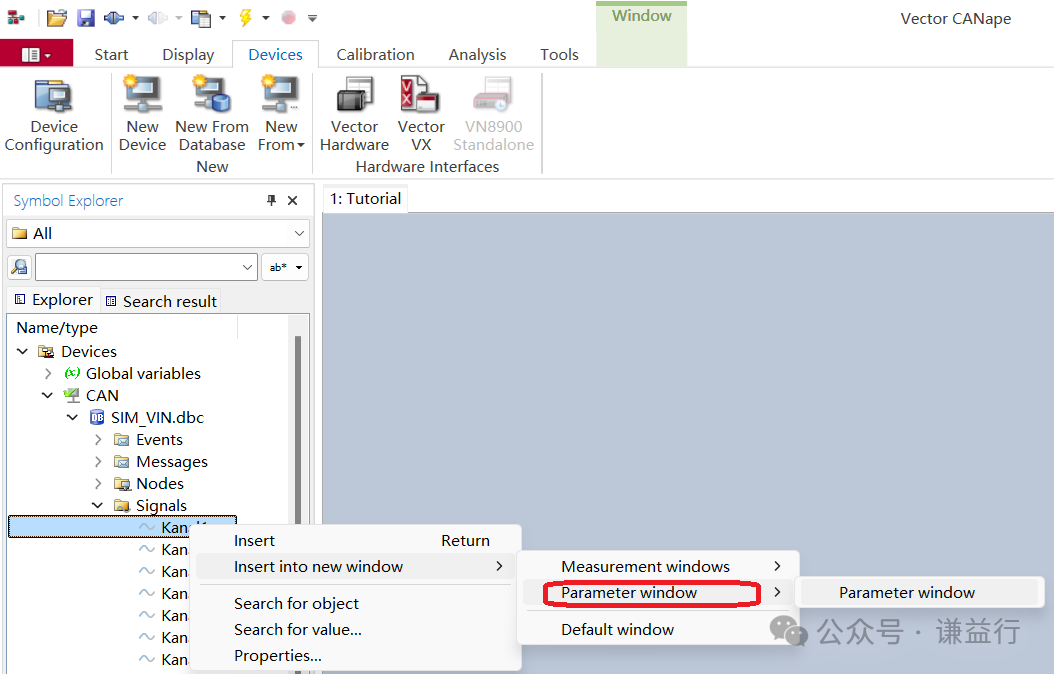
Task: Open Vector VX configuration
Action: pos(421,115)
